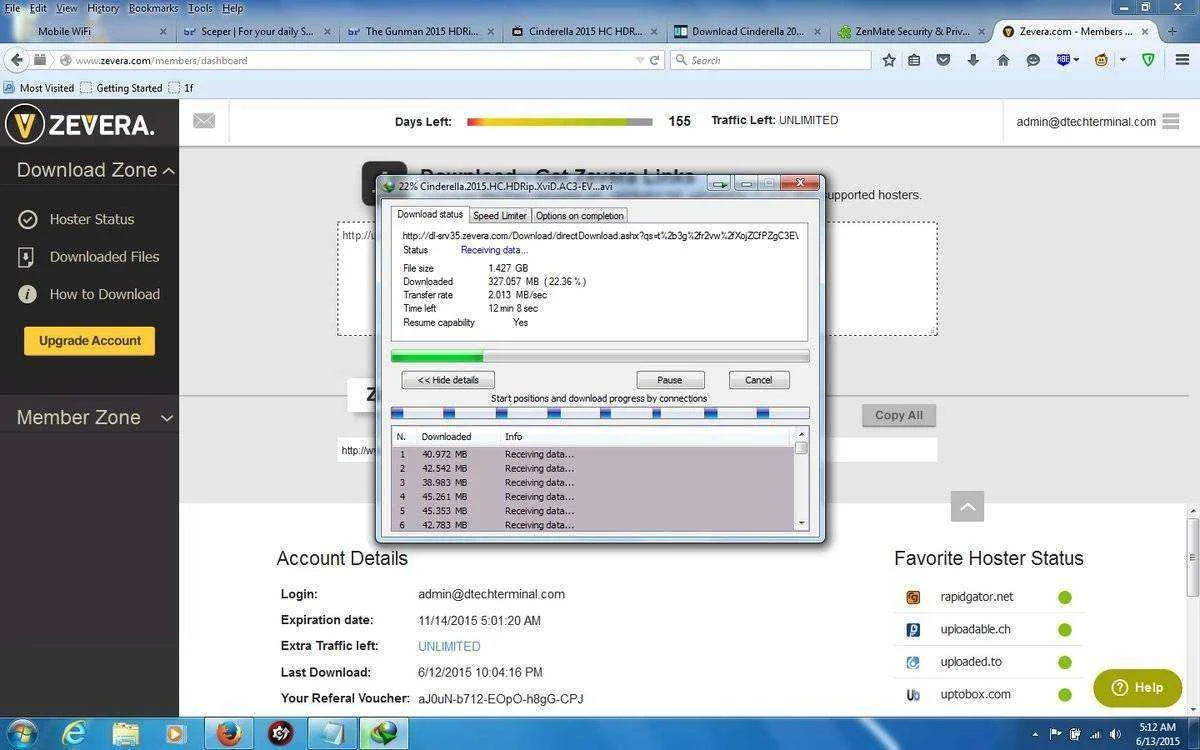Click the uploaded.to hoster icon

(x=913, y=662)
